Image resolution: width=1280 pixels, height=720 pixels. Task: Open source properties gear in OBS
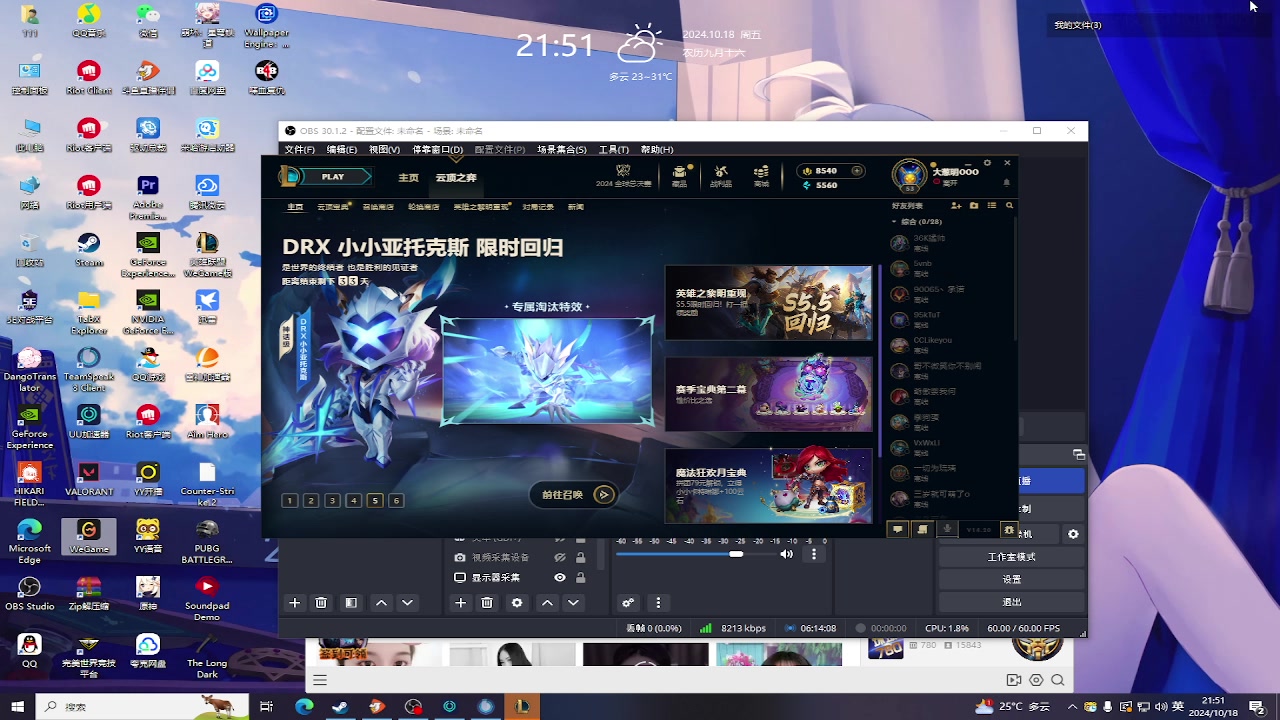(x=517, y=603)
